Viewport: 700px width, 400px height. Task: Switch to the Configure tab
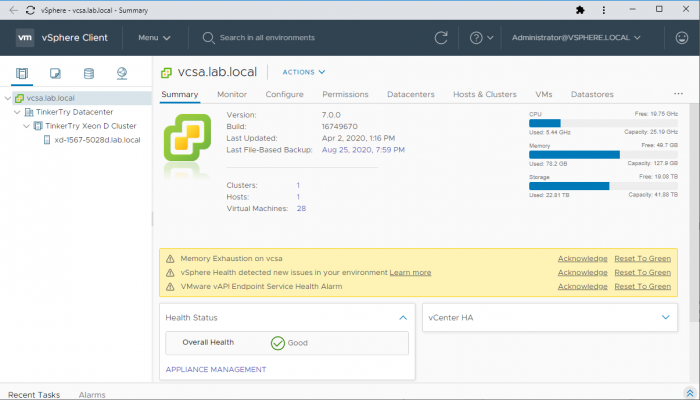tap(284, 94)
